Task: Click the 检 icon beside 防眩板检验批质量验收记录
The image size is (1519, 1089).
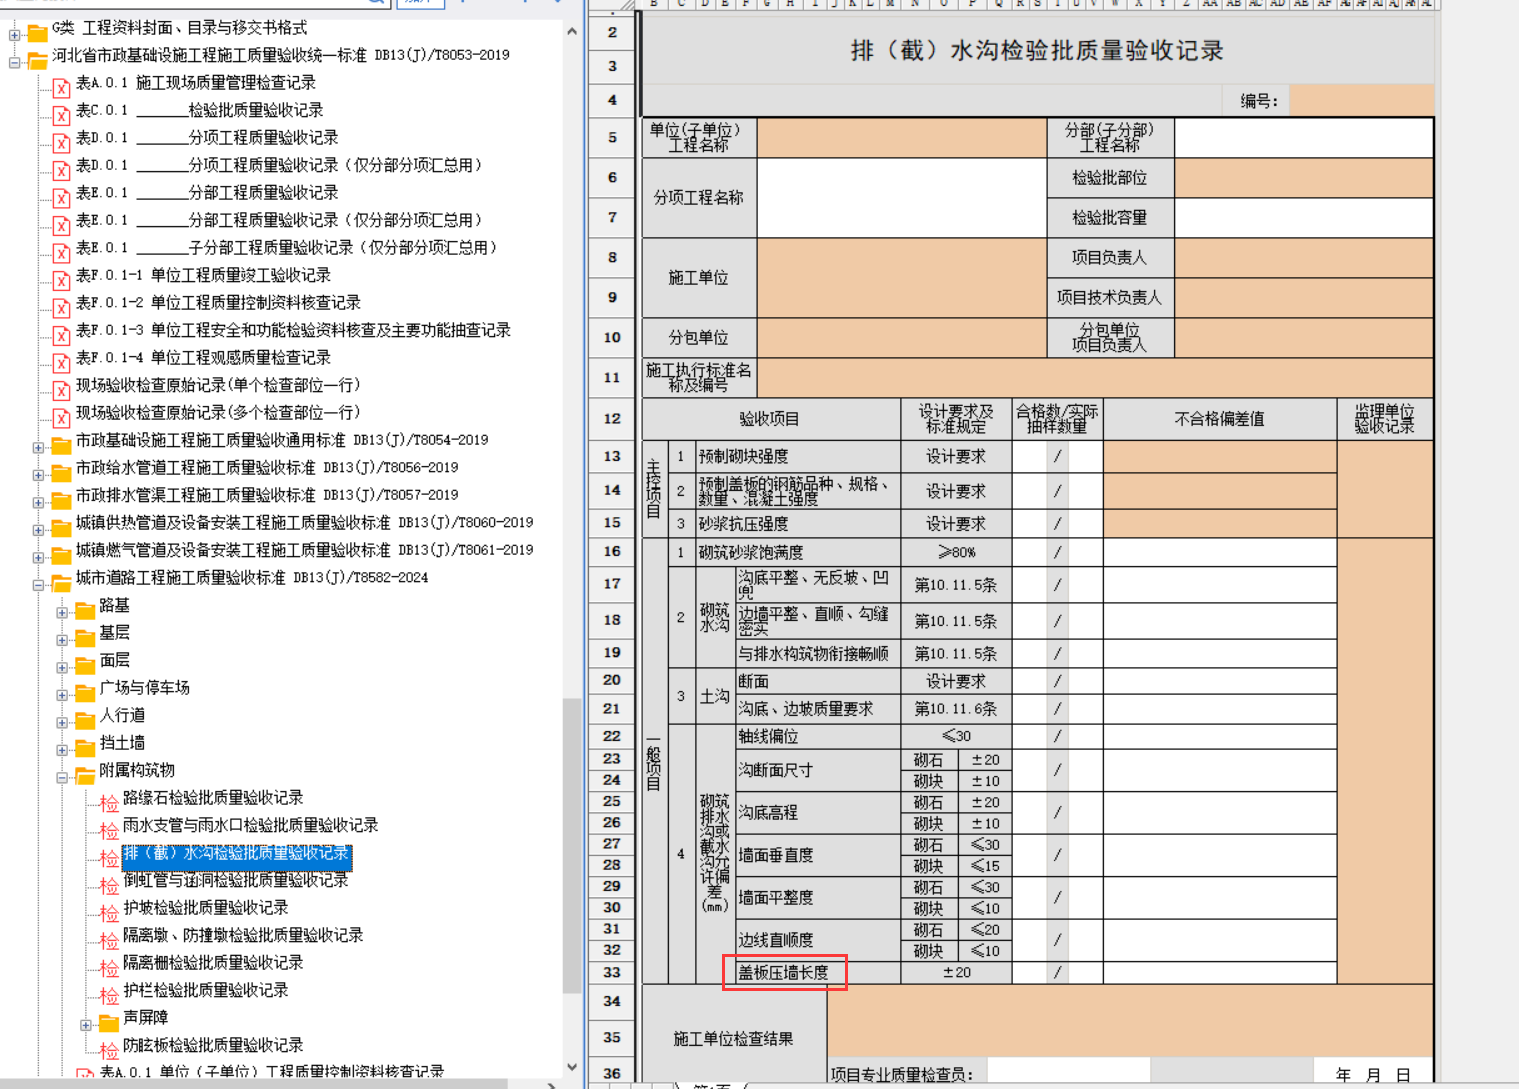Action: [109, 1050]
